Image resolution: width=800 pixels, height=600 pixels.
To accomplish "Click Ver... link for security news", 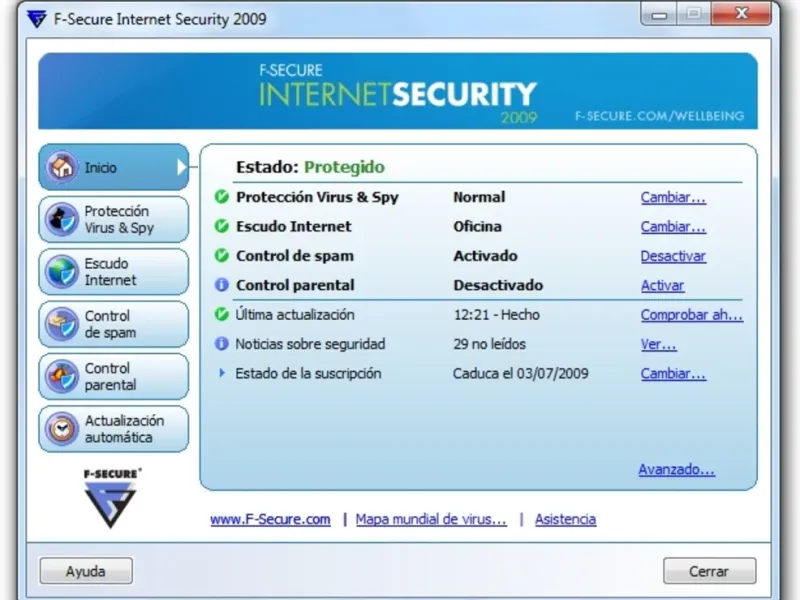I will [x=659, y=344].
